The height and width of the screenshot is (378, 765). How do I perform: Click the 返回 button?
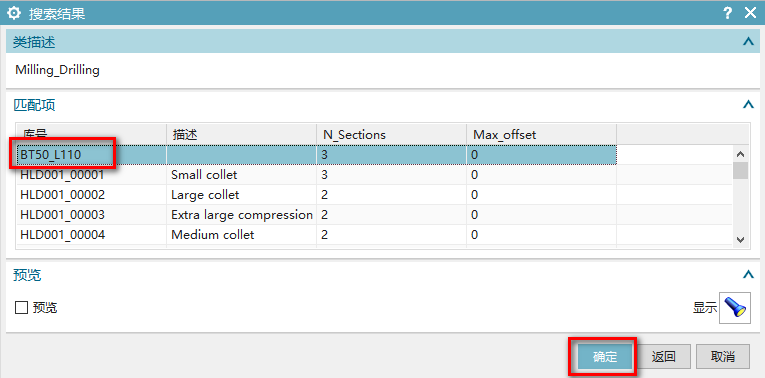tap(664, 357)
